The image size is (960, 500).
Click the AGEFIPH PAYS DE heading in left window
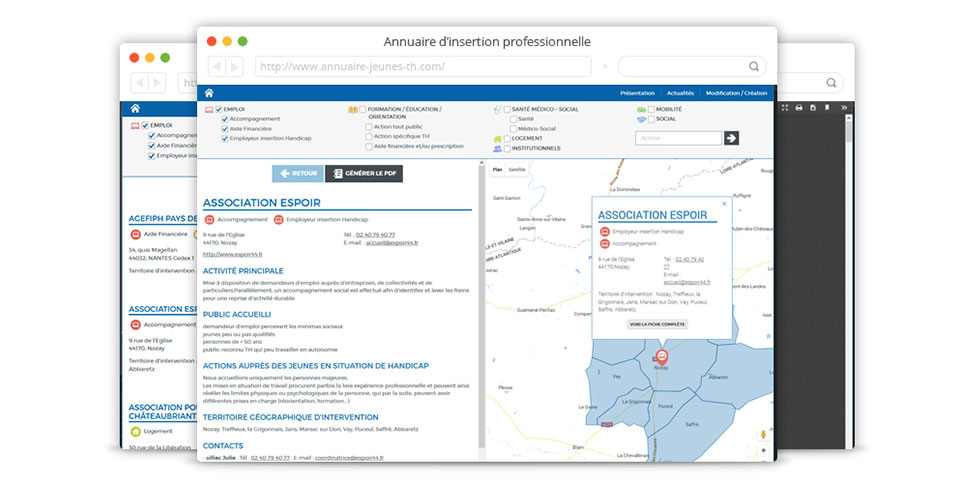pos(163,218)
